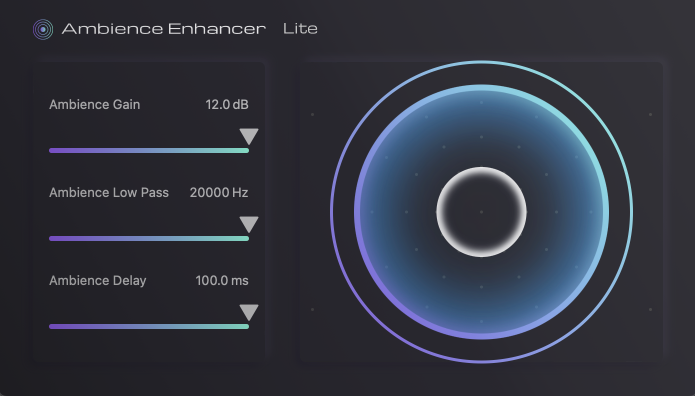Click the Ambience Low Pass label
This screenshot has height=396, width=695.
tap(109, 192)
